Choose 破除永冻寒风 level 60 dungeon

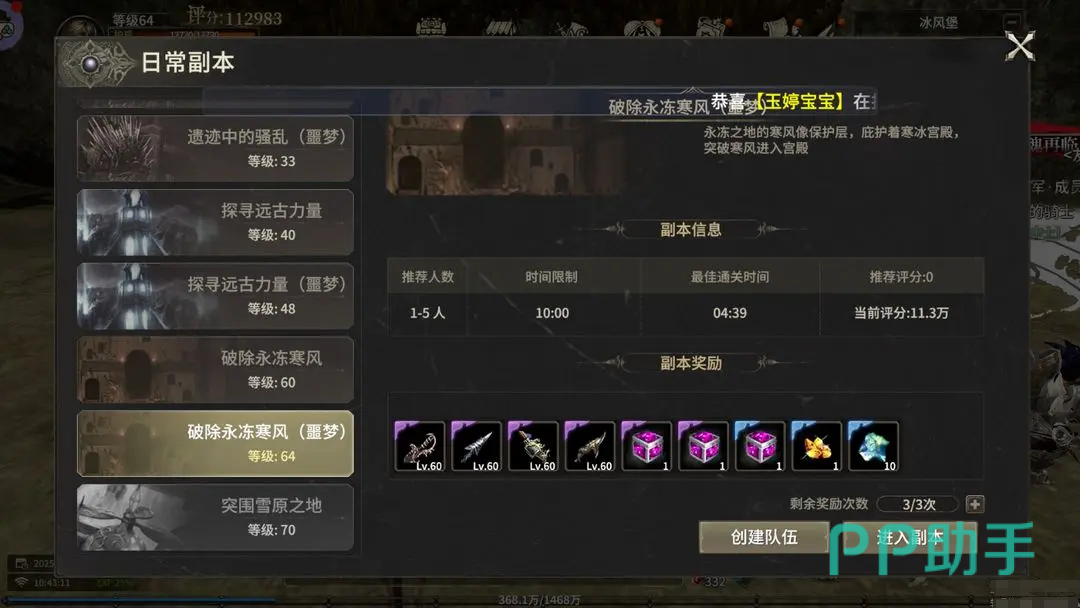216,370
